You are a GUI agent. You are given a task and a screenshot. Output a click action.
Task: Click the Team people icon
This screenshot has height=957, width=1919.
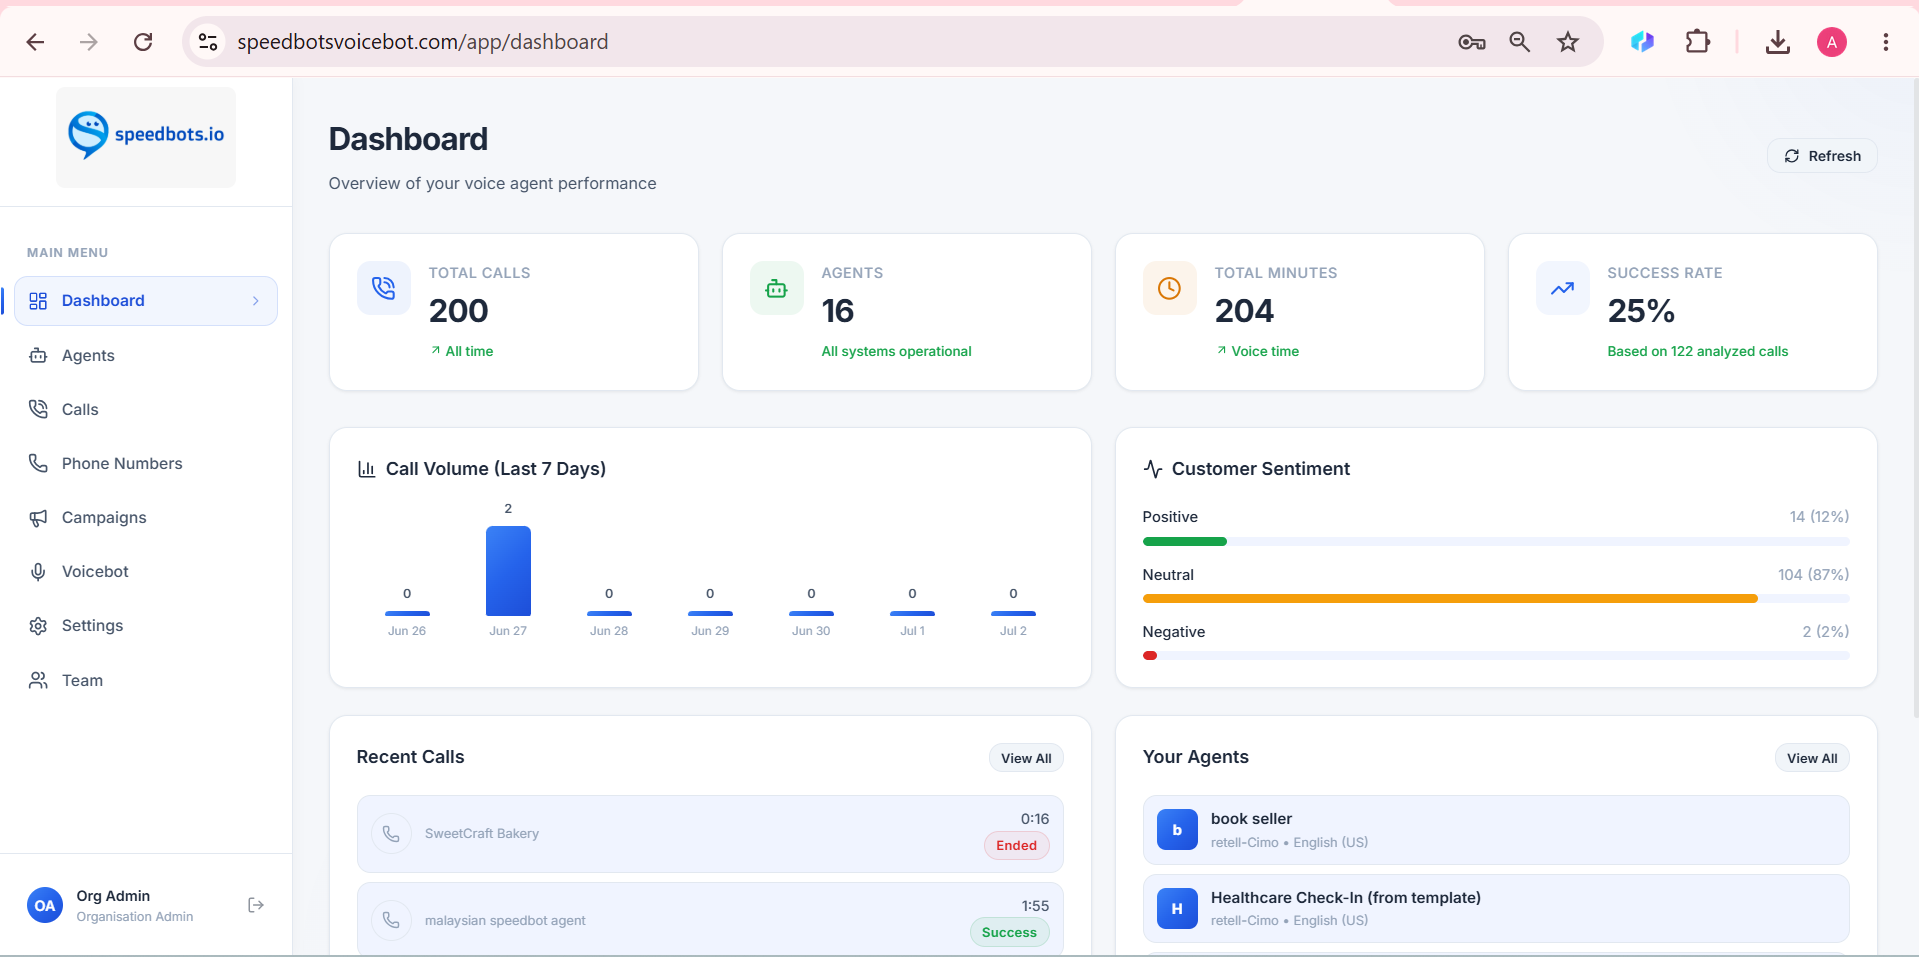click(x=38, y=680)
